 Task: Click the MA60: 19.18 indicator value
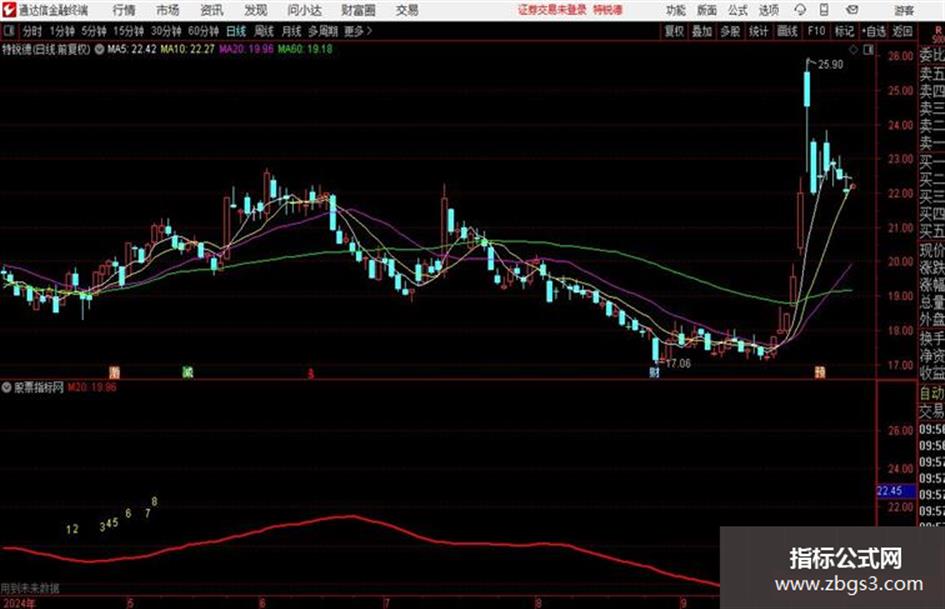(305, 49)
